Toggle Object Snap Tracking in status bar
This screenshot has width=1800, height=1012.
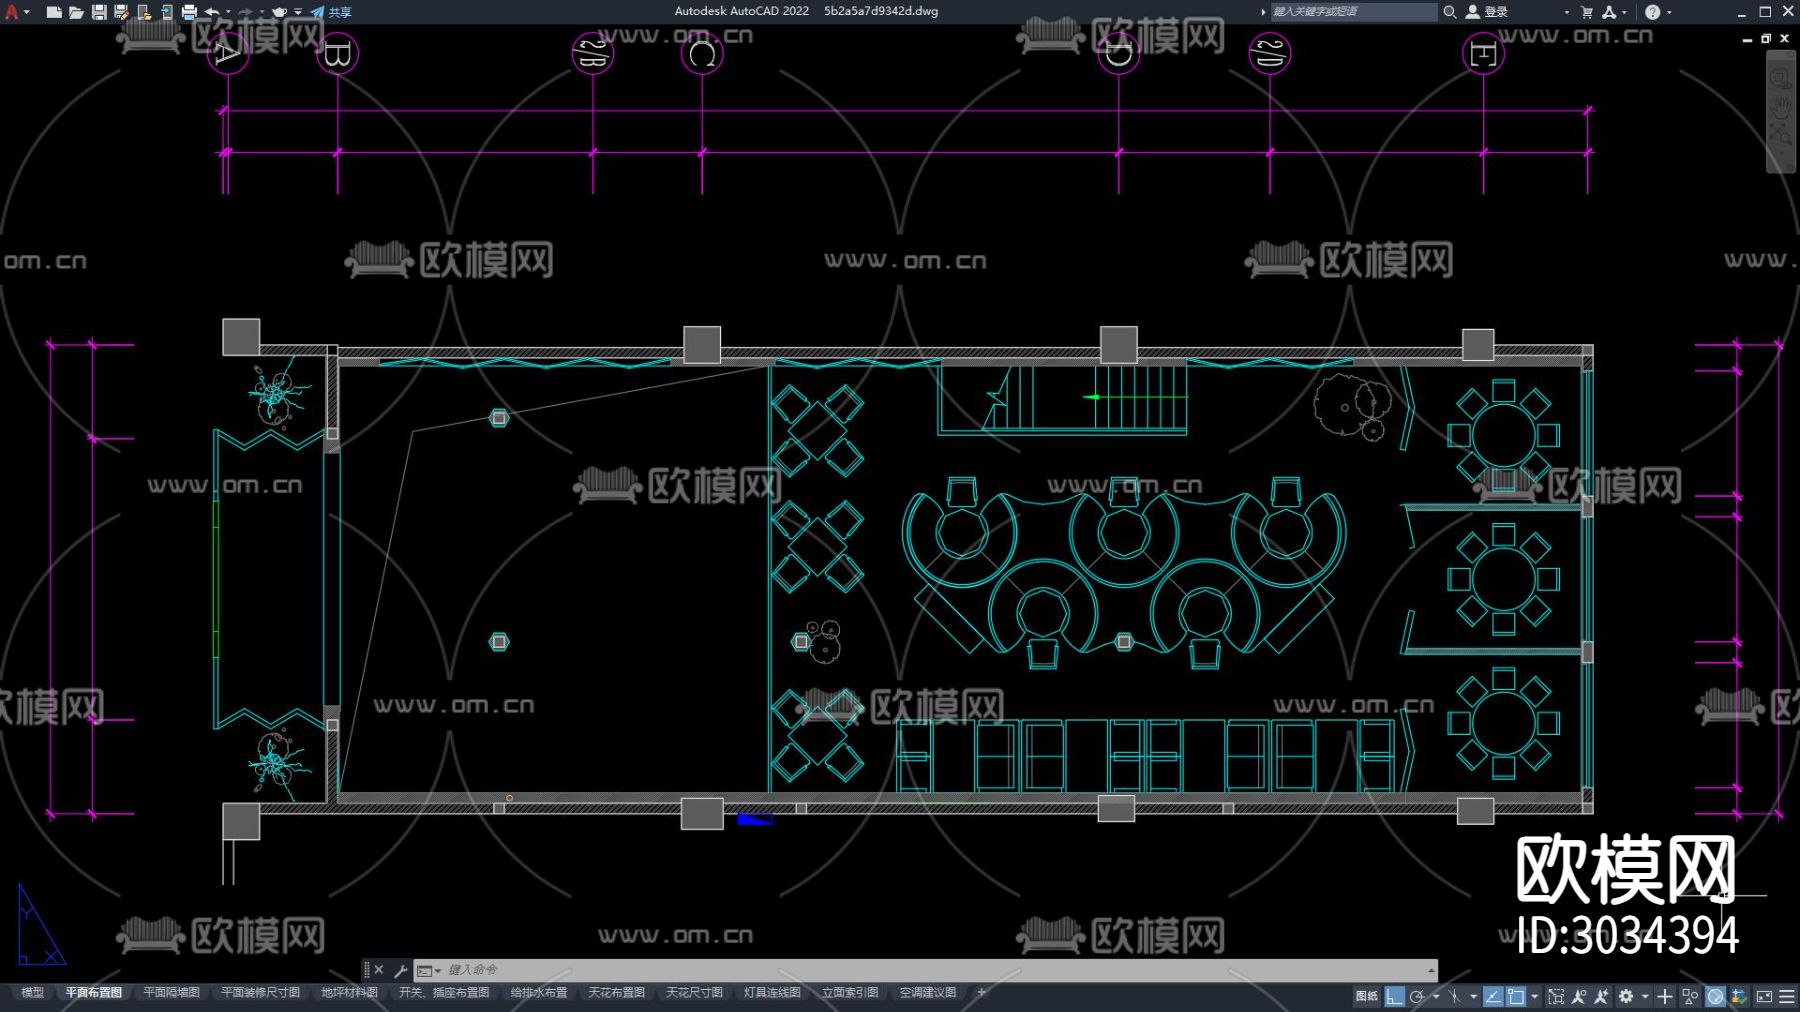tap(1493, 996)
